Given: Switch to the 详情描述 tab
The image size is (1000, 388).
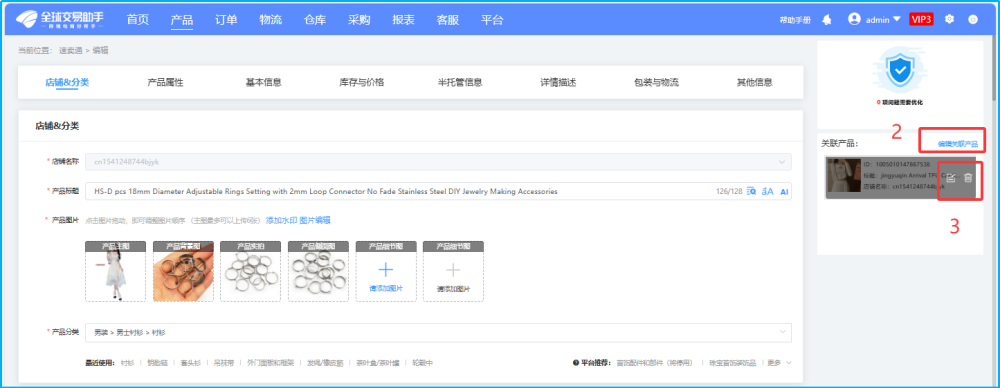Looking at the screenshot, I should pyautogui.click(x=559, y=82).
